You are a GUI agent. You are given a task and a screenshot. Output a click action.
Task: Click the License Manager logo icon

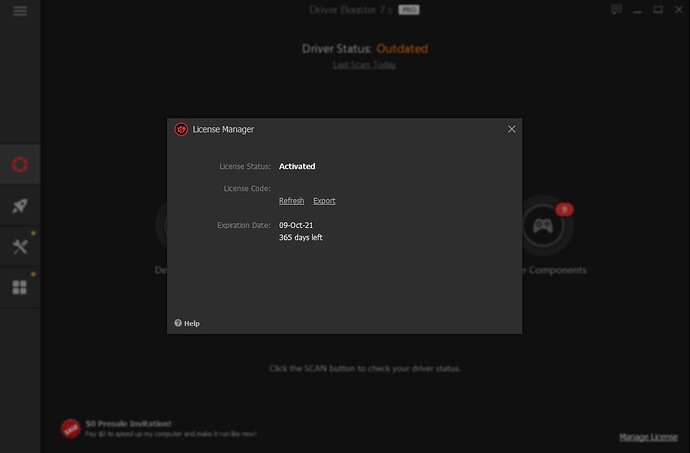point(181,129)
